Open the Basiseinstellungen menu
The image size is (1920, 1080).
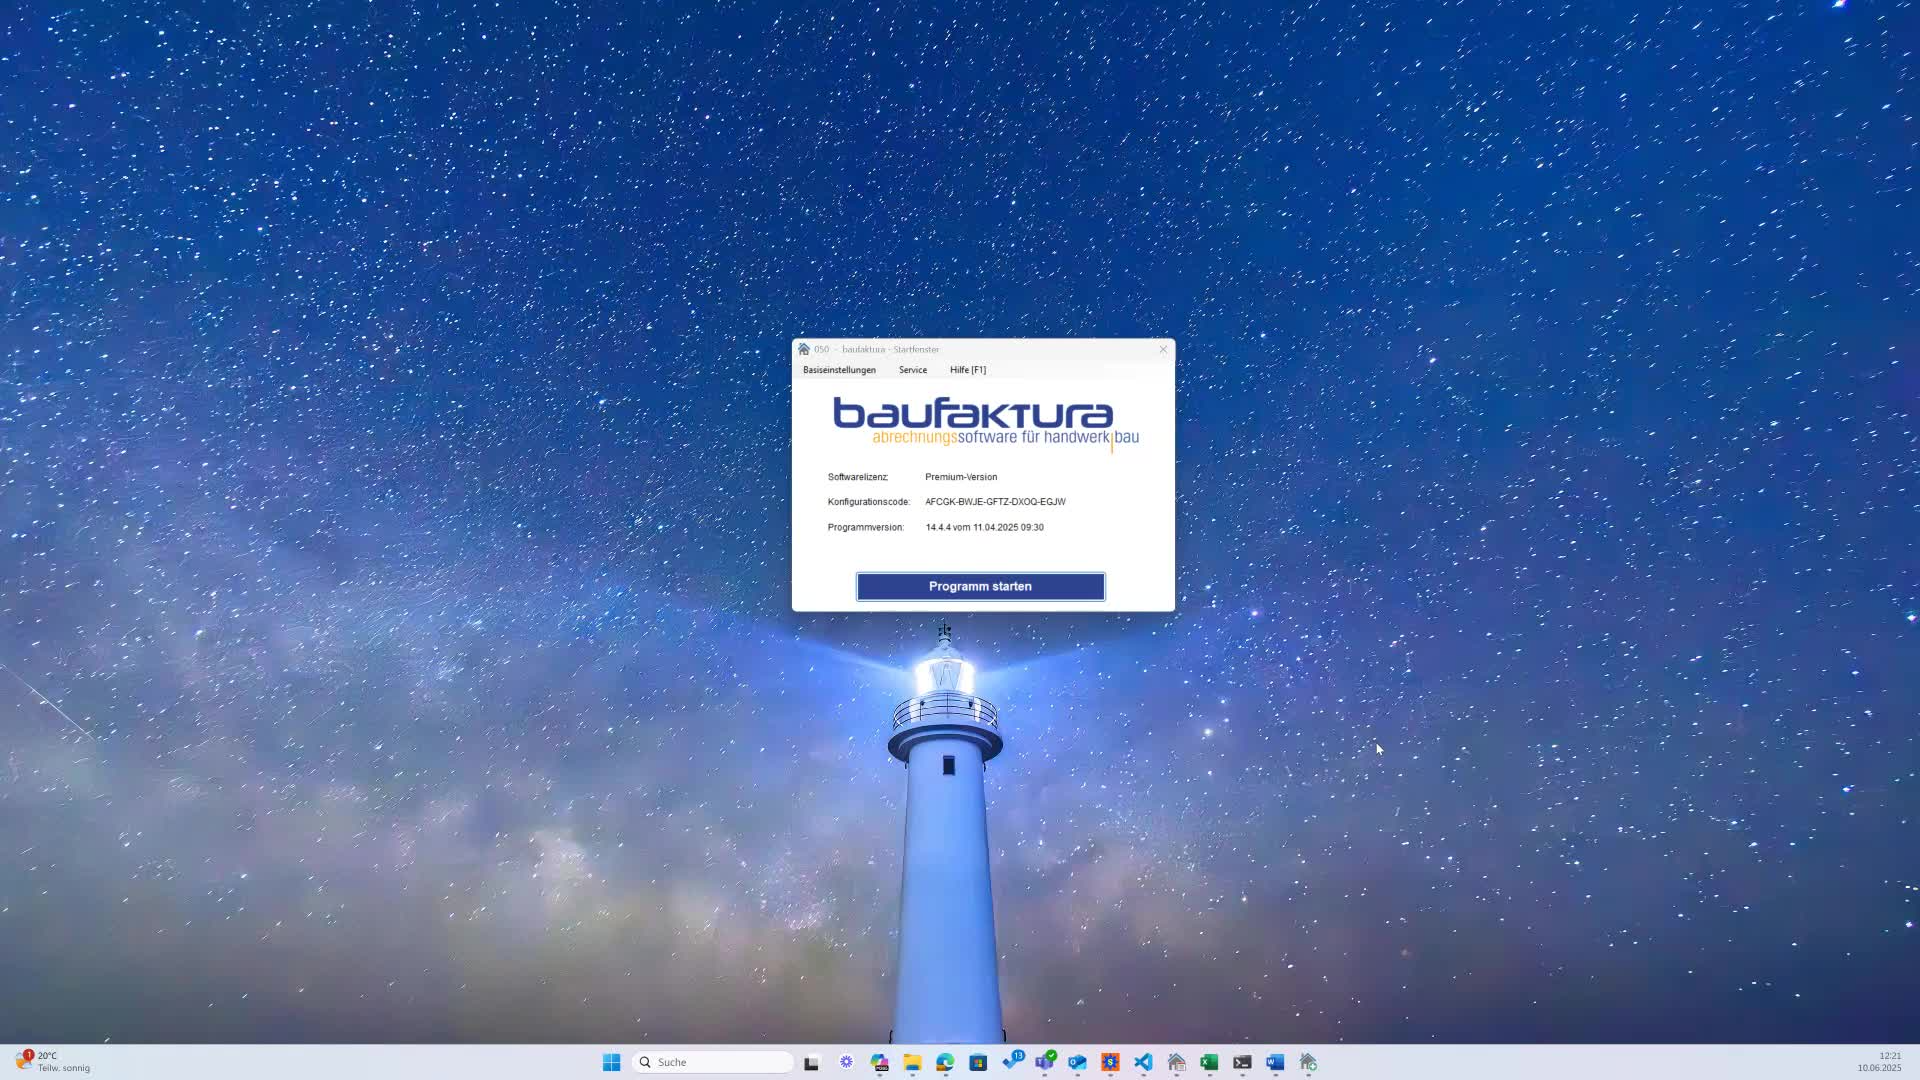click(x=839, y=370)
